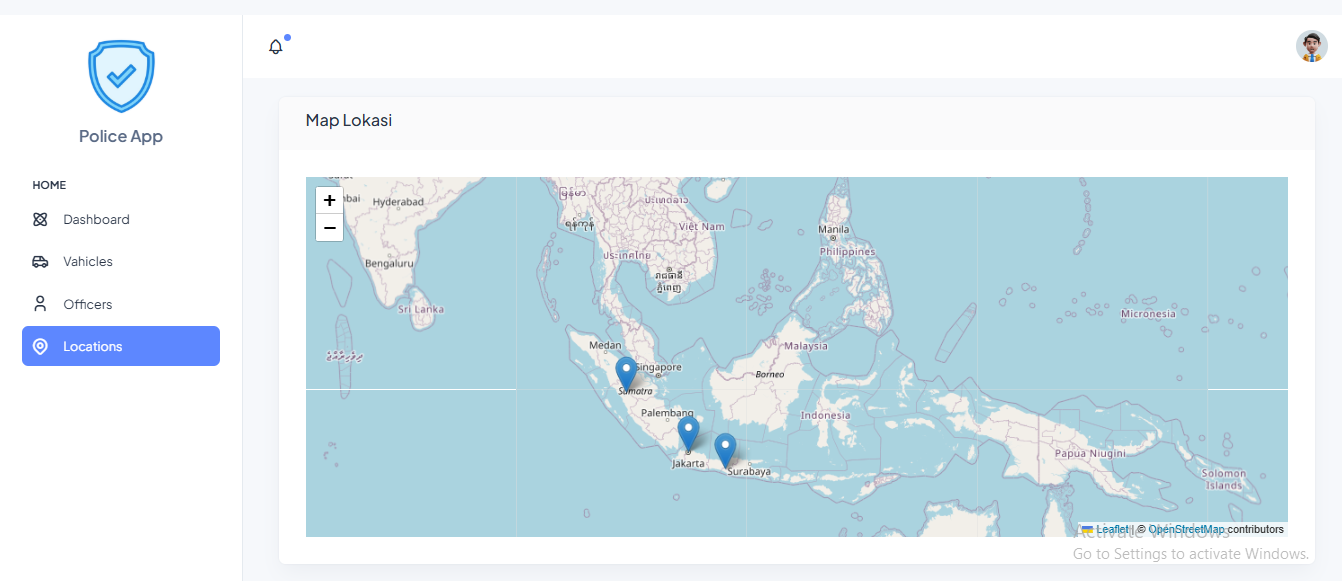Select the map marker near Jakarta
1342x581 pixels.
[x=688, y=432]
